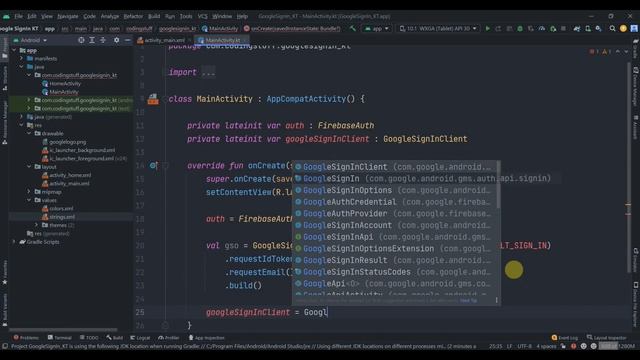Viewport: 640px width, 360px height.
Task: Click the override gutter icon on line 14
Action: coord(153,165)
